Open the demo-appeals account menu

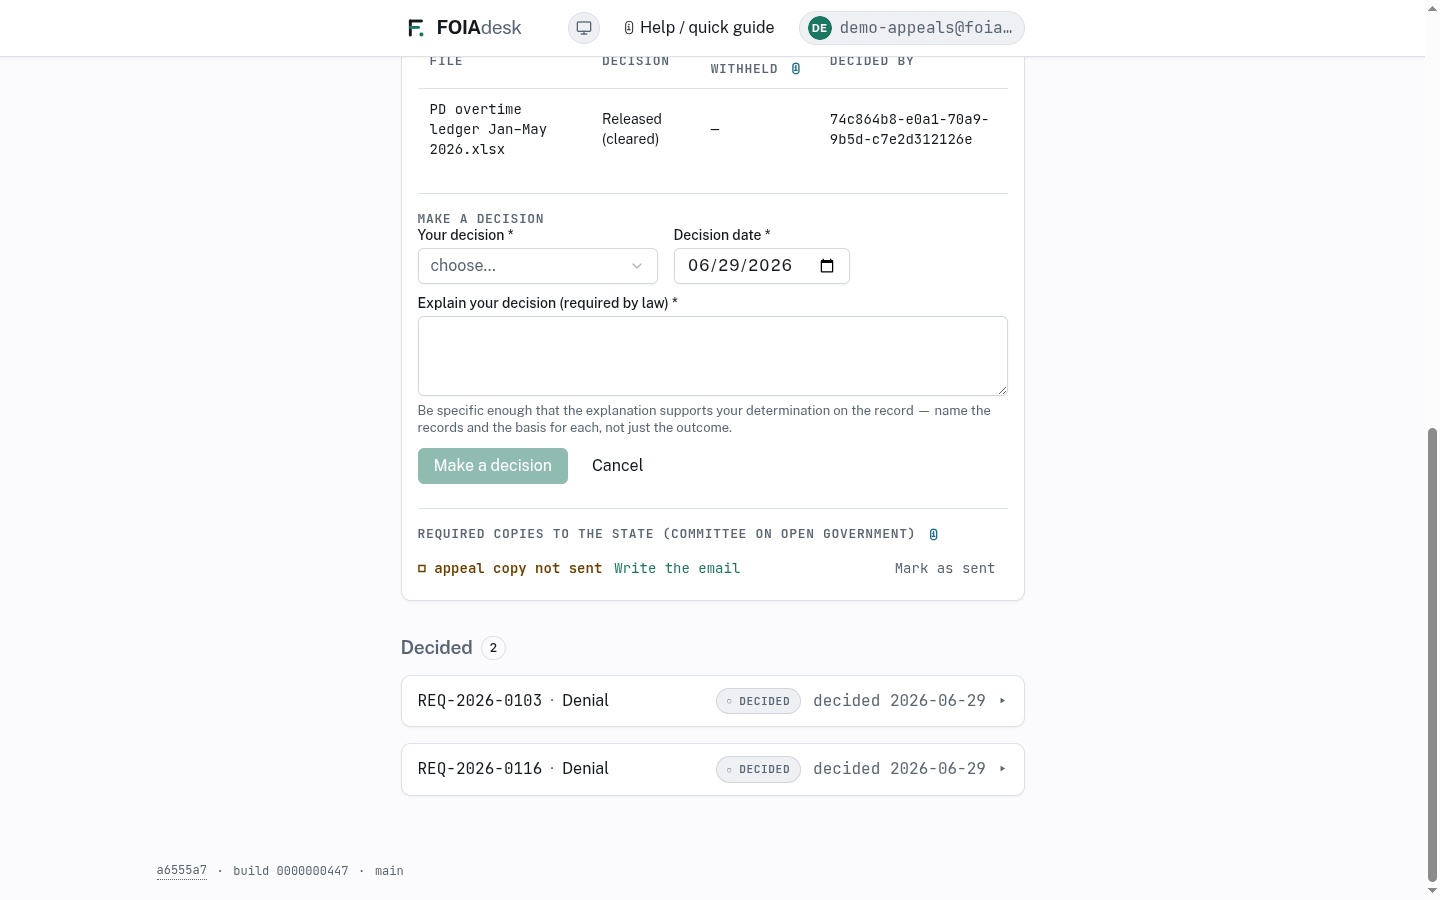pos(912,28)
